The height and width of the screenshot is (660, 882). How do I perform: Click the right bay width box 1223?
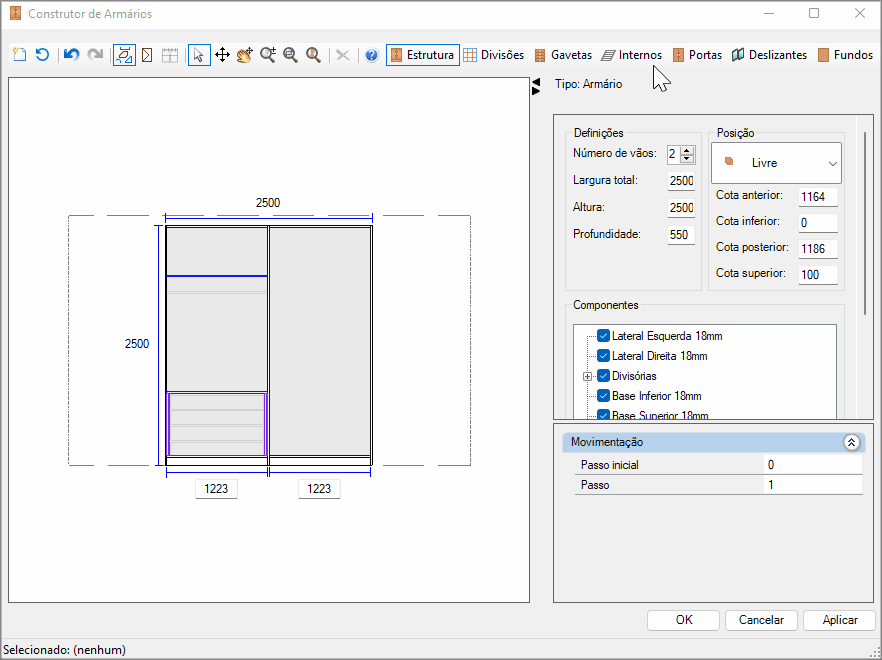point(319,489)
